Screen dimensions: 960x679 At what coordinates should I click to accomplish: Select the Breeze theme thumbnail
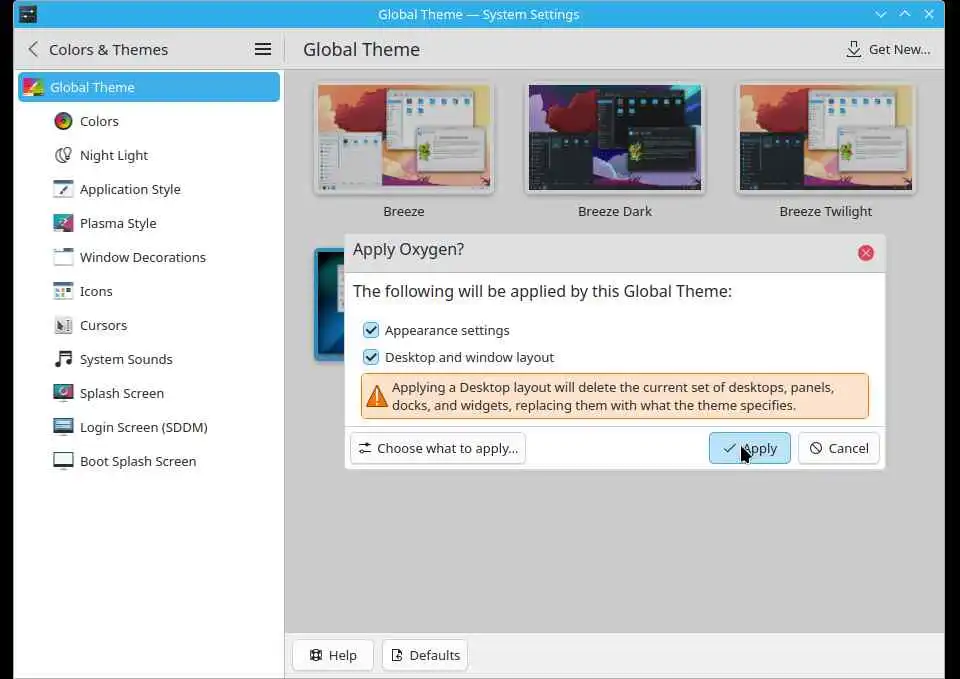click(404, 138)
